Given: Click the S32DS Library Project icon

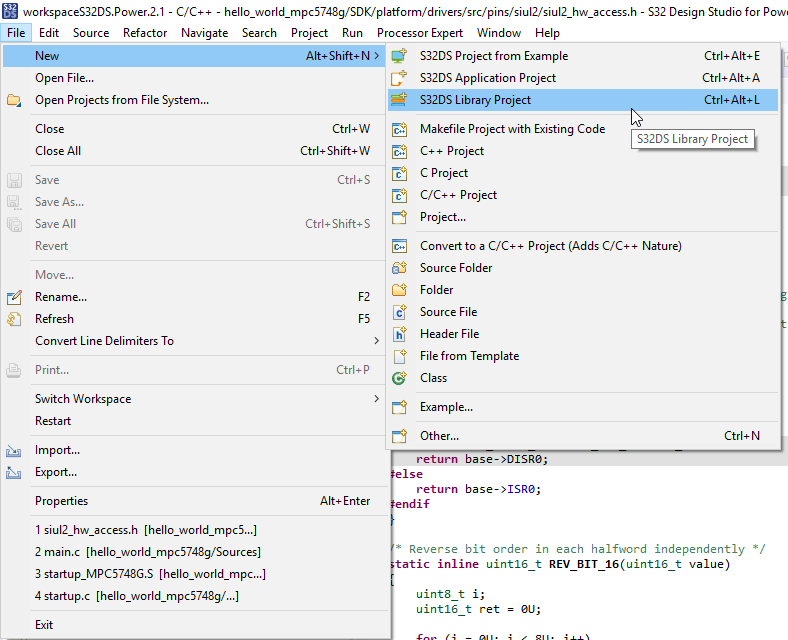Looking at the screenshot, I should tap(399, 100).
